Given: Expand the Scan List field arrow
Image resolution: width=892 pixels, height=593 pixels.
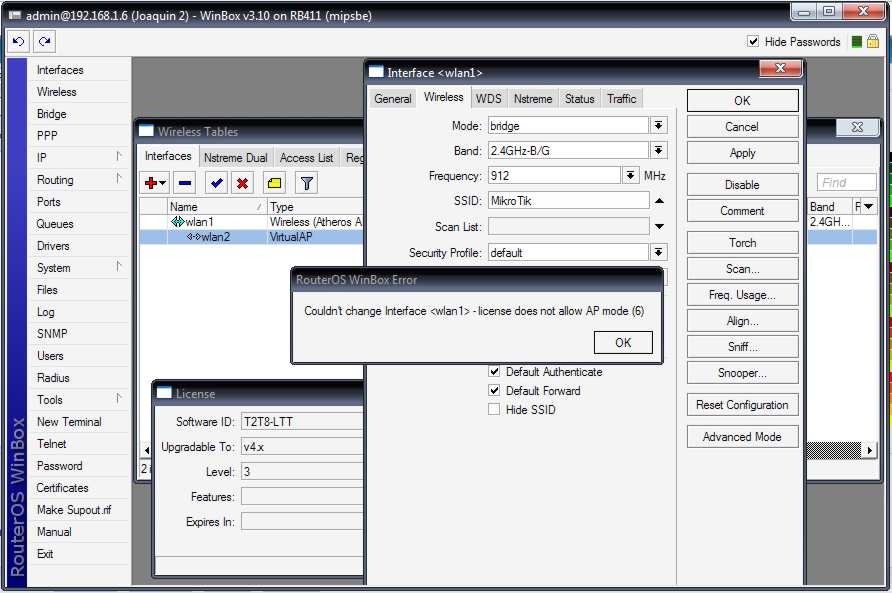Looking at the screenshot, I should pyautogui.click(x=659, y=227).
